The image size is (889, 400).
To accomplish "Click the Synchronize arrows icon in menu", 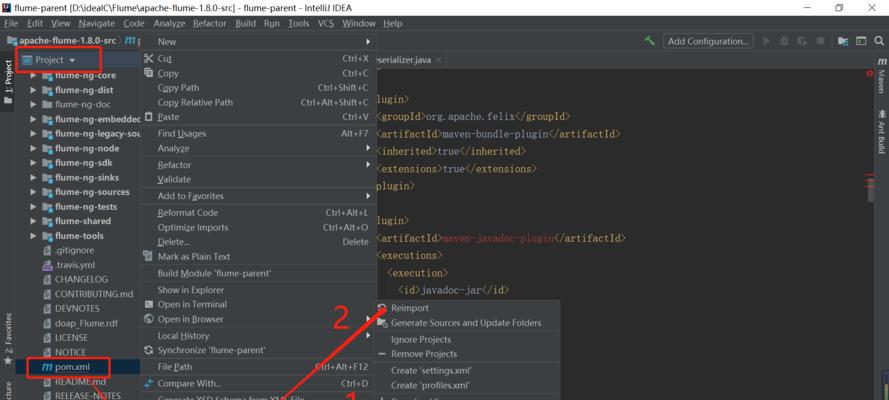I will [x=149, y=350].
